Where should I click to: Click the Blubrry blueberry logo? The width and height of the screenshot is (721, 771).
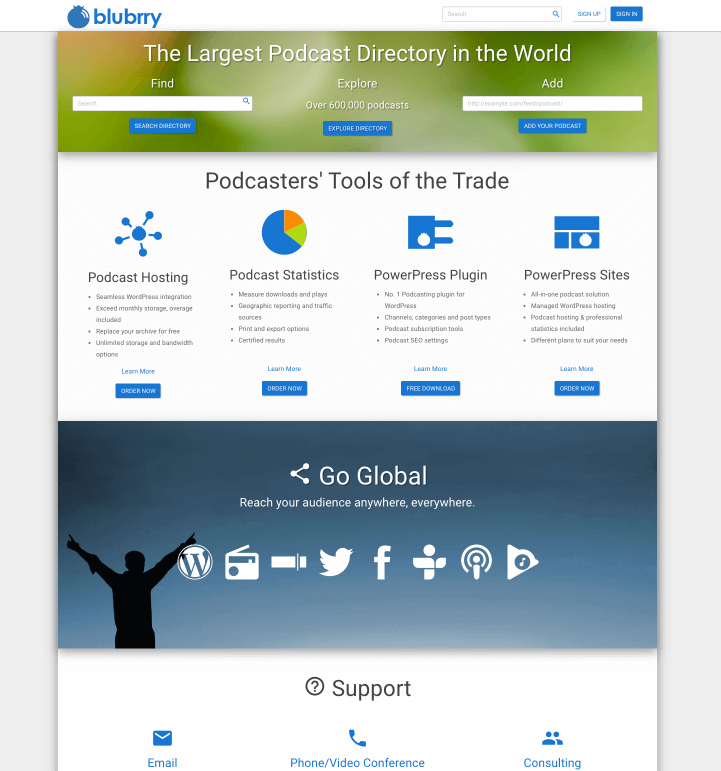coord(114,17)
